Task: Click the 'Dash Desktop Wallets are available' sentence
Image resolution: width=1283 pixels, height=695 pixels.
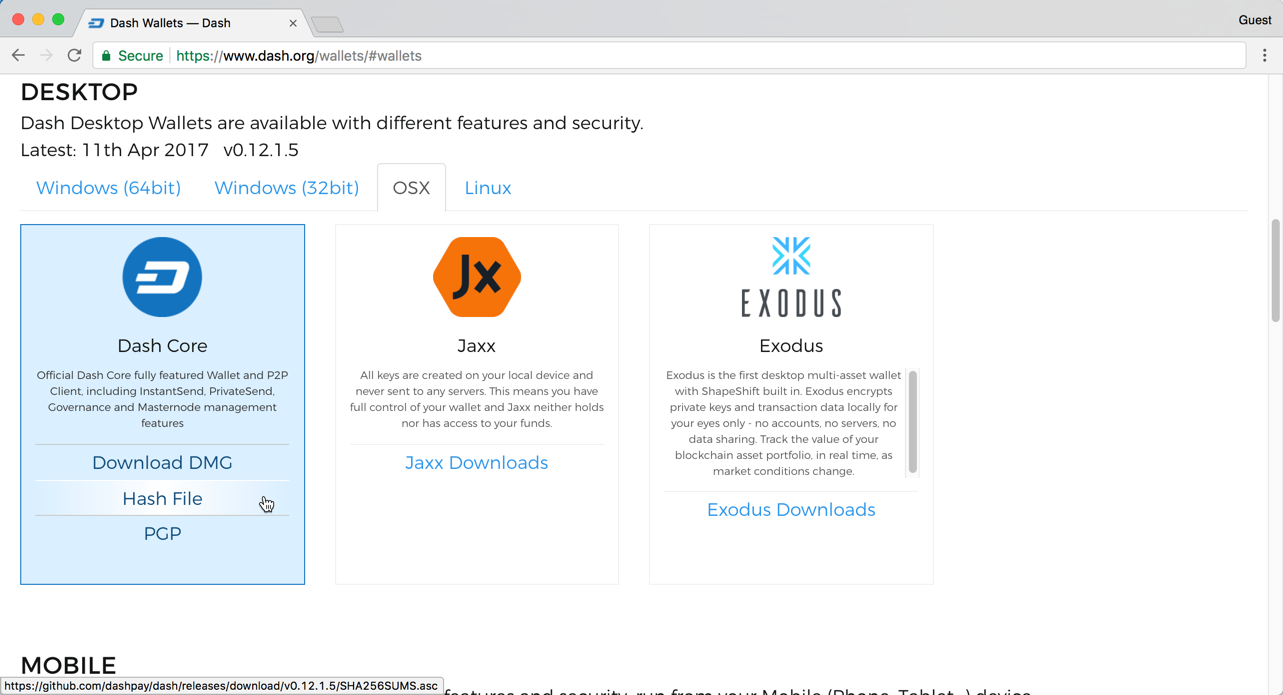Action: click(332, 123)
